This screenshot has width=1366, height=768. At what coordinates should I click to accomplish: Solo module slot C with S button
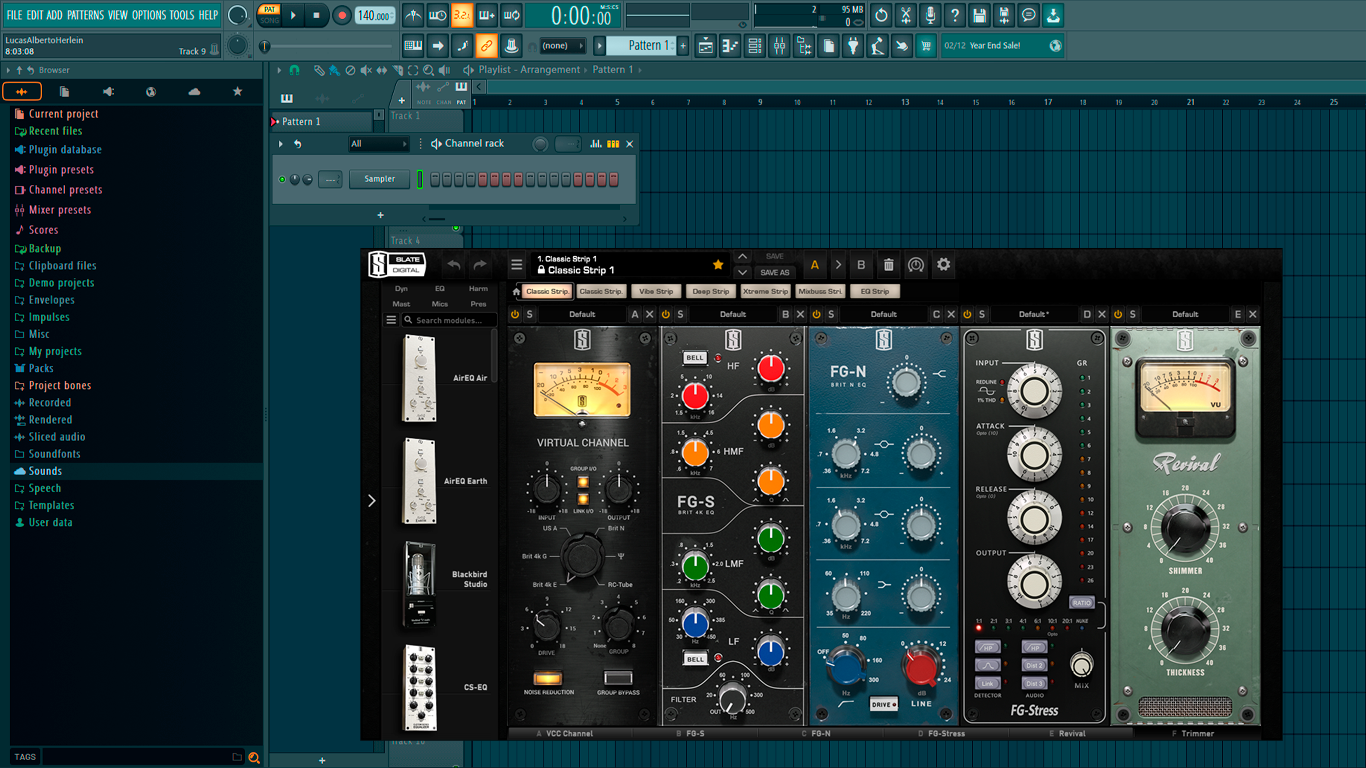tap(831, 314)
